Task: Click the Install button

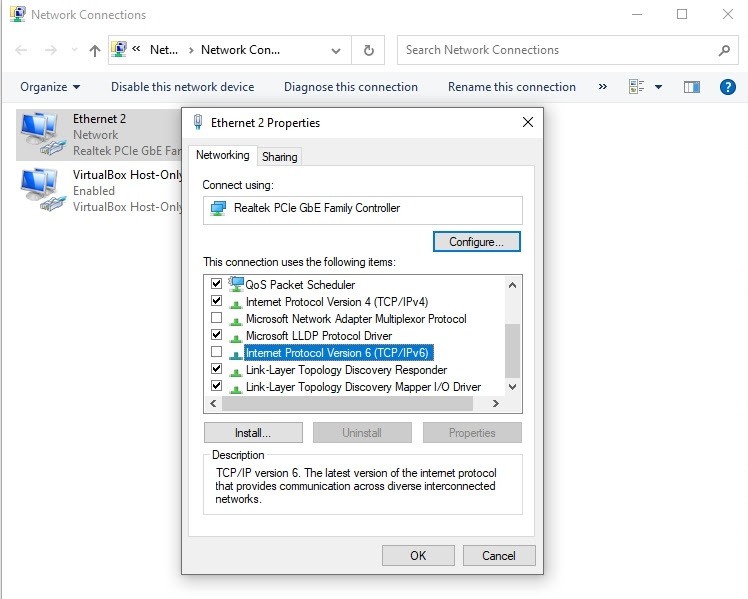Action: click(253, 433)
